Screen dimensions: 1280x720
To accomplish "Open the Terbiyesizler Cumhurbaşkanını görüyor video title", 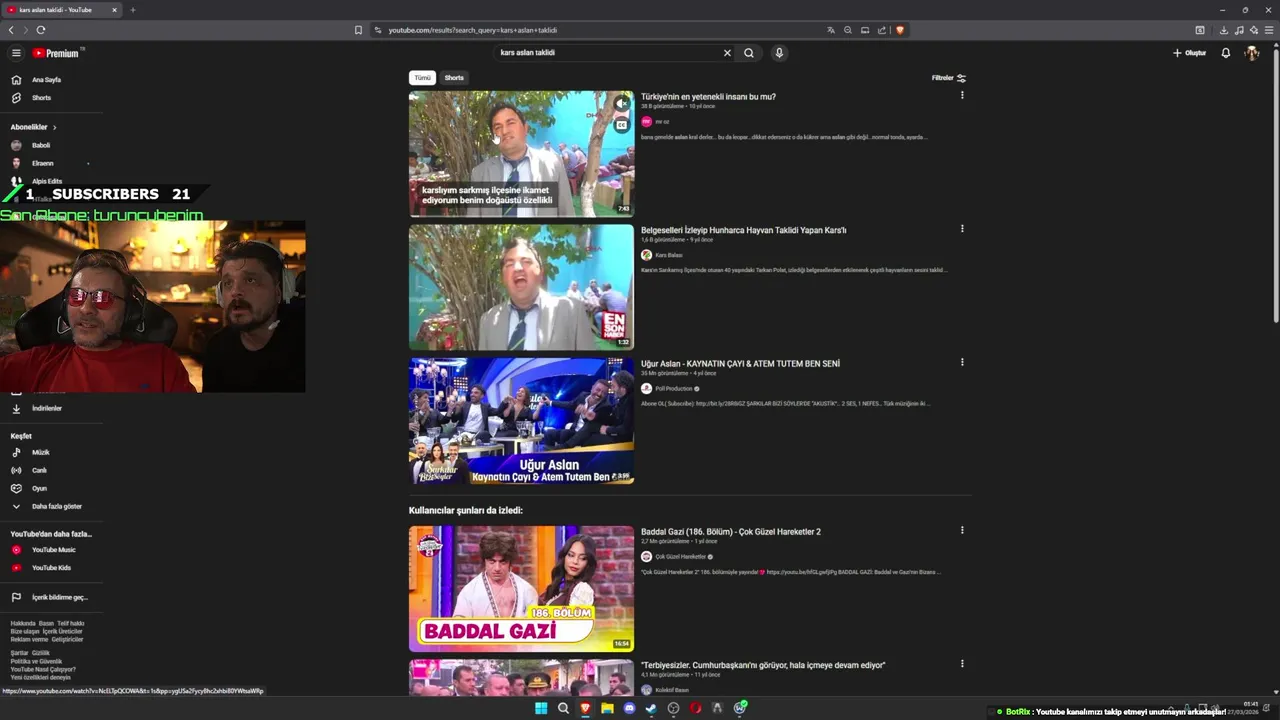I will (763, 665).
